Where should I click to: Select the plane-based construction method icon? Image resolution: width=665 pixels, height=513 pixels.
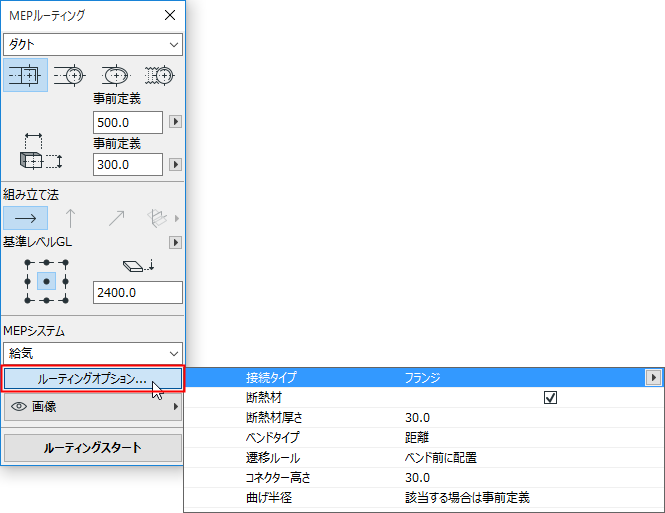pos(157,218)
